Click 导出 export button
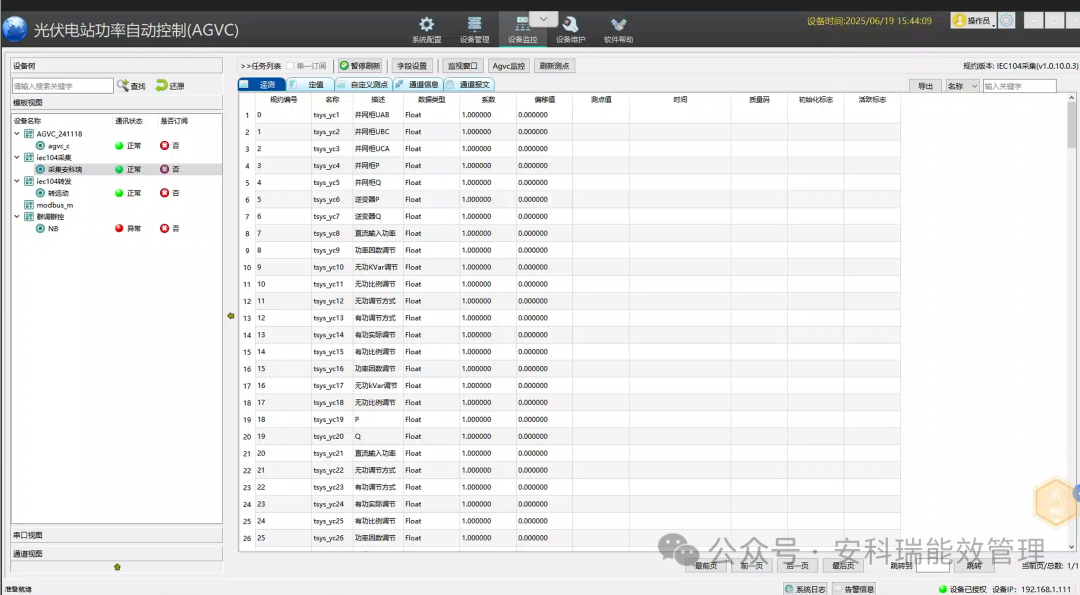Viewport: 1080px width, 595px height. pos(925,86)
